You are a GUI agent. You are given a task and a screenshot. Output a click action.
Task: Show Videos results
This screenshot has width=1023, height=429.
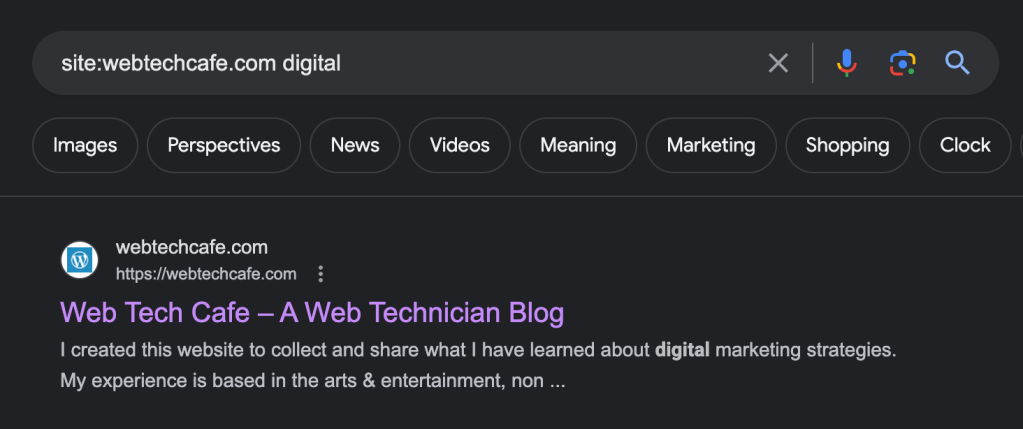(460, 145)
